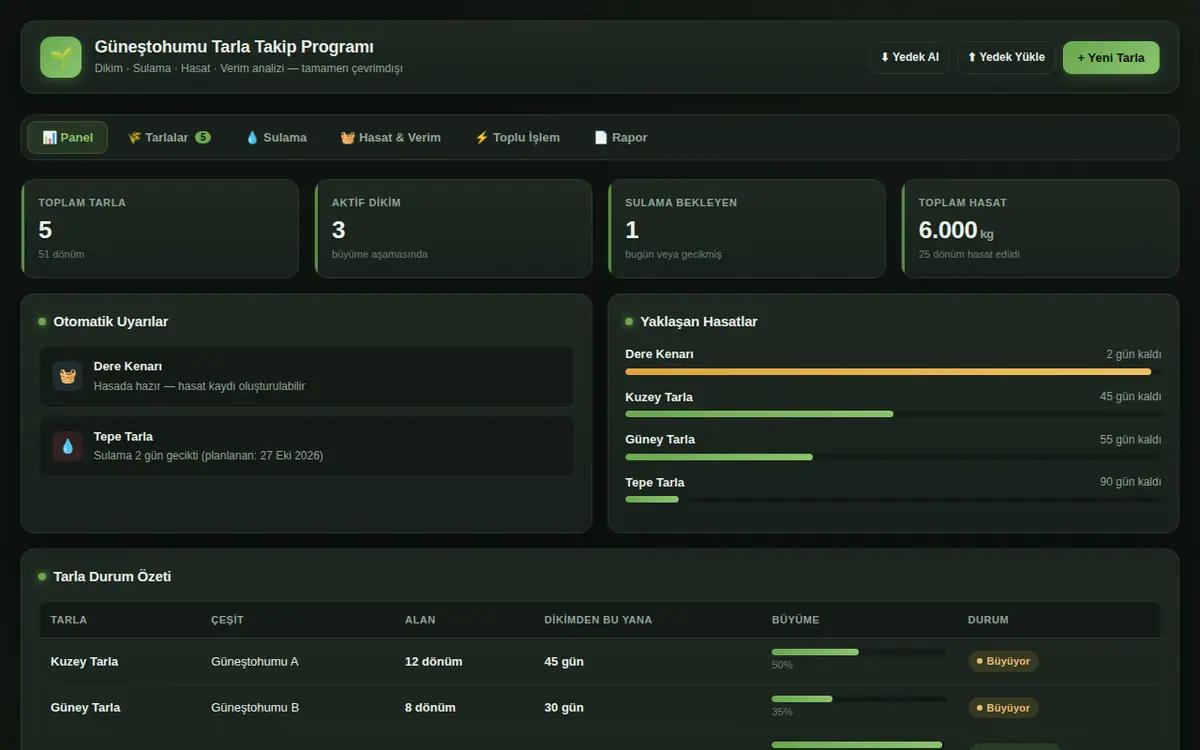
Task: Click the Yaklaşan Hasatlar section heading
Action: [x=699, y=322]
